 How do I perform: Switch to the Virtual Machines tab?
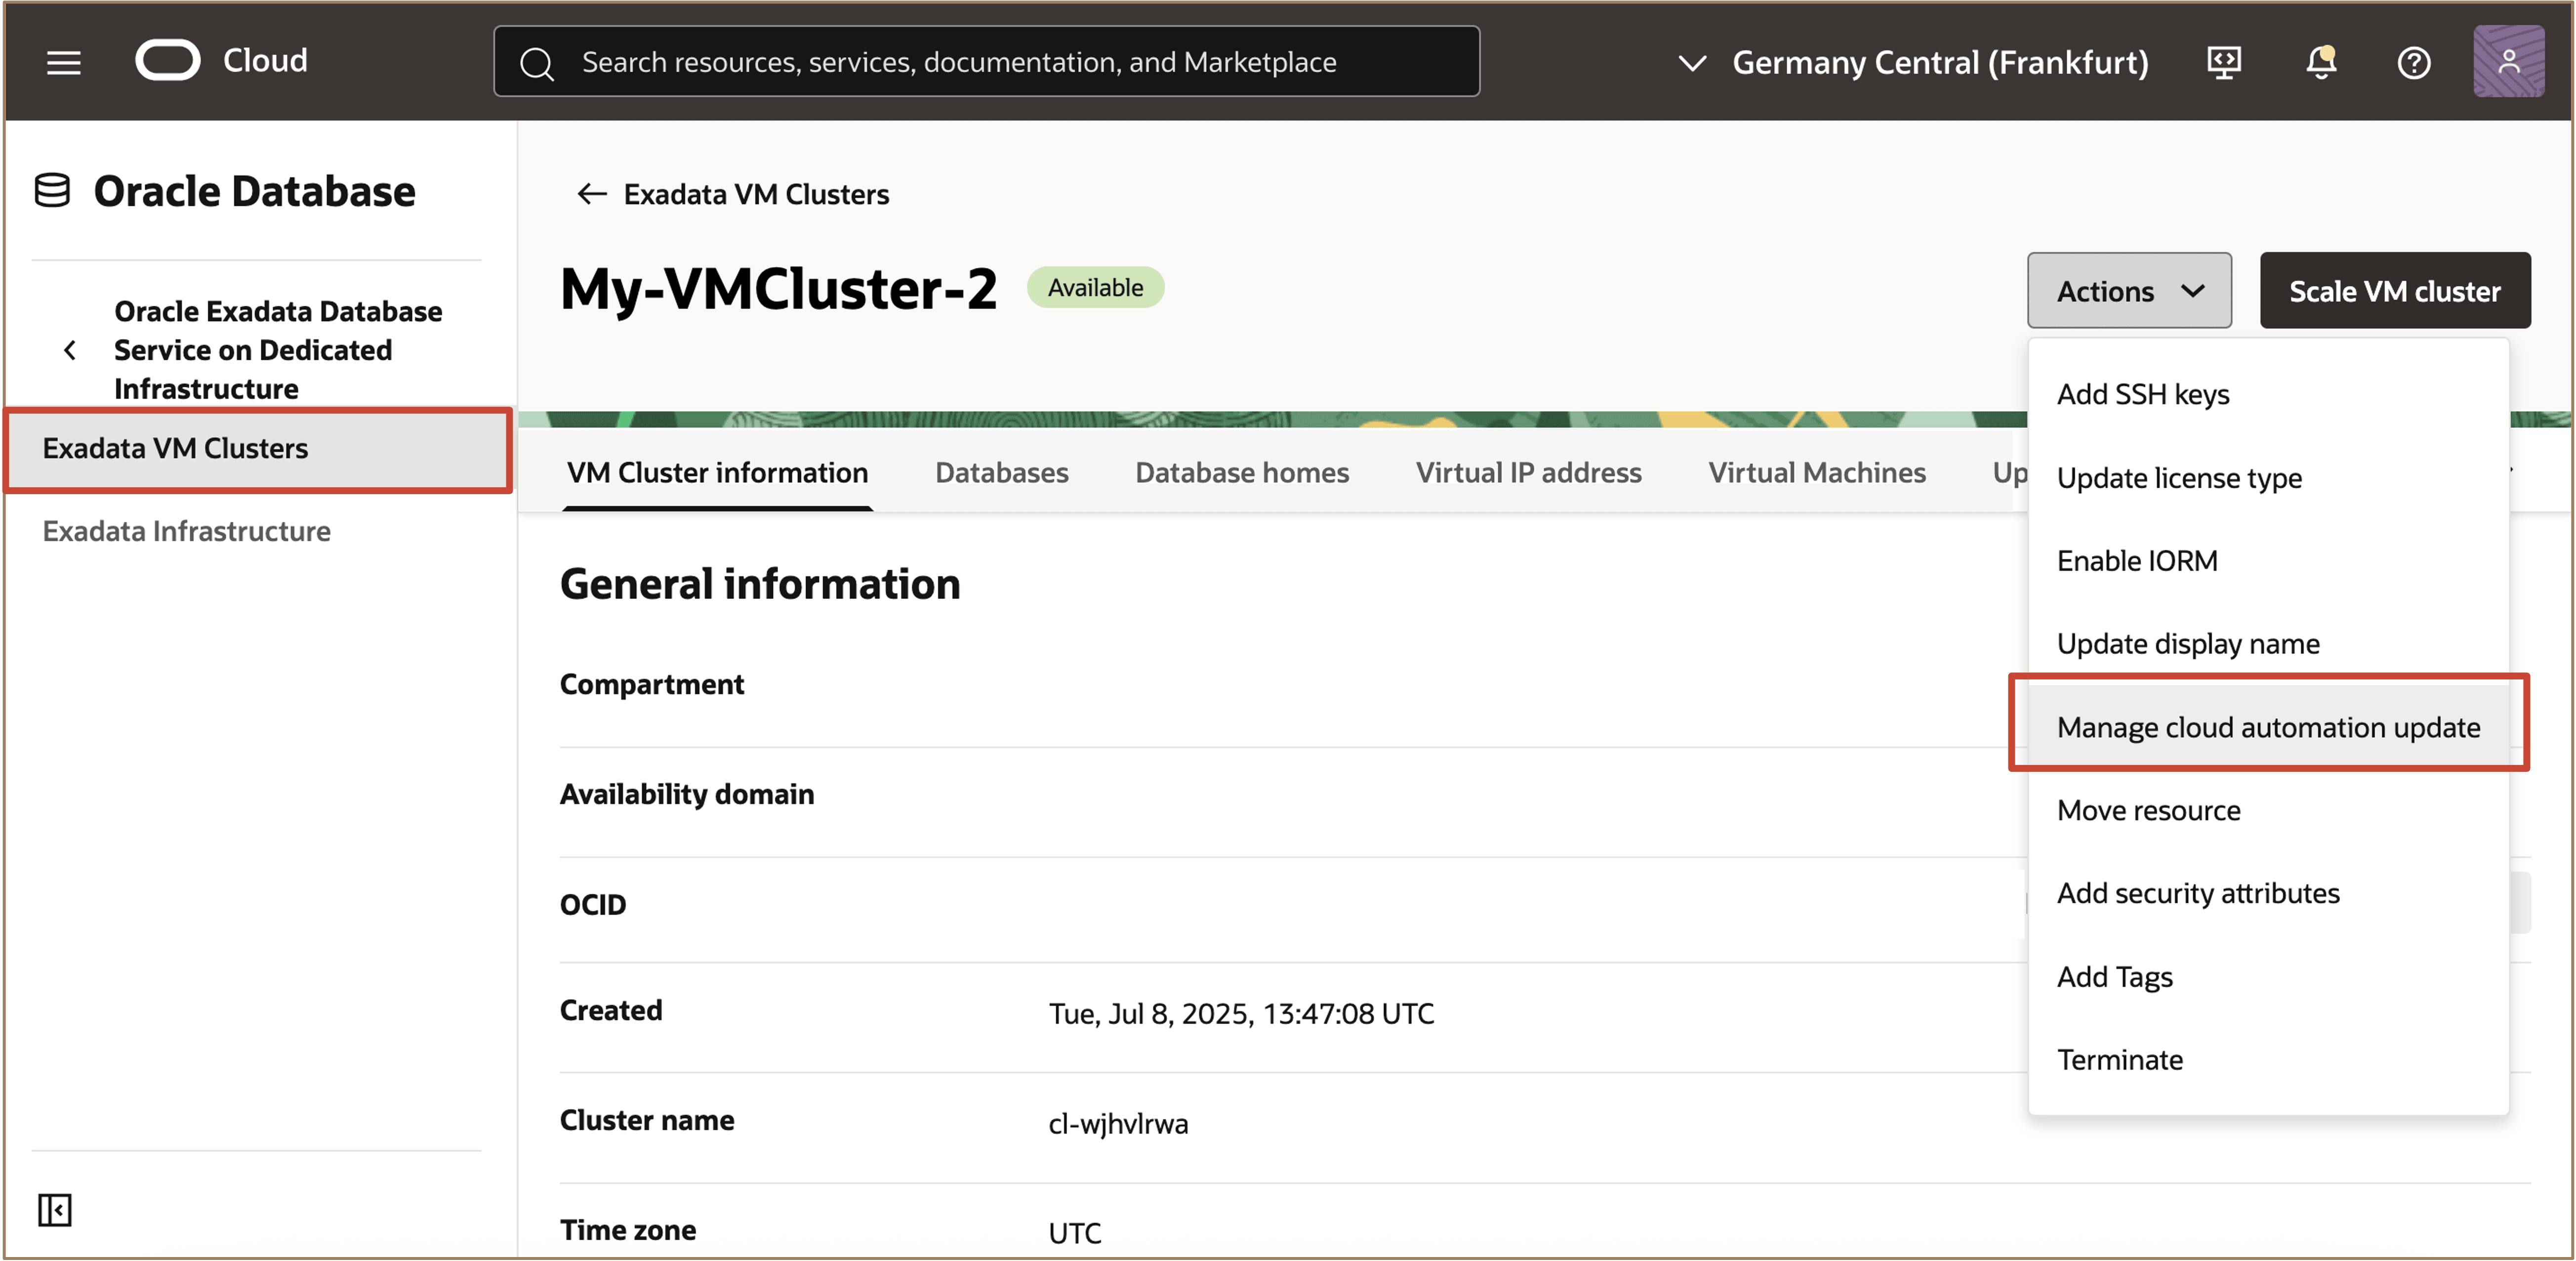pos(1816,472)
